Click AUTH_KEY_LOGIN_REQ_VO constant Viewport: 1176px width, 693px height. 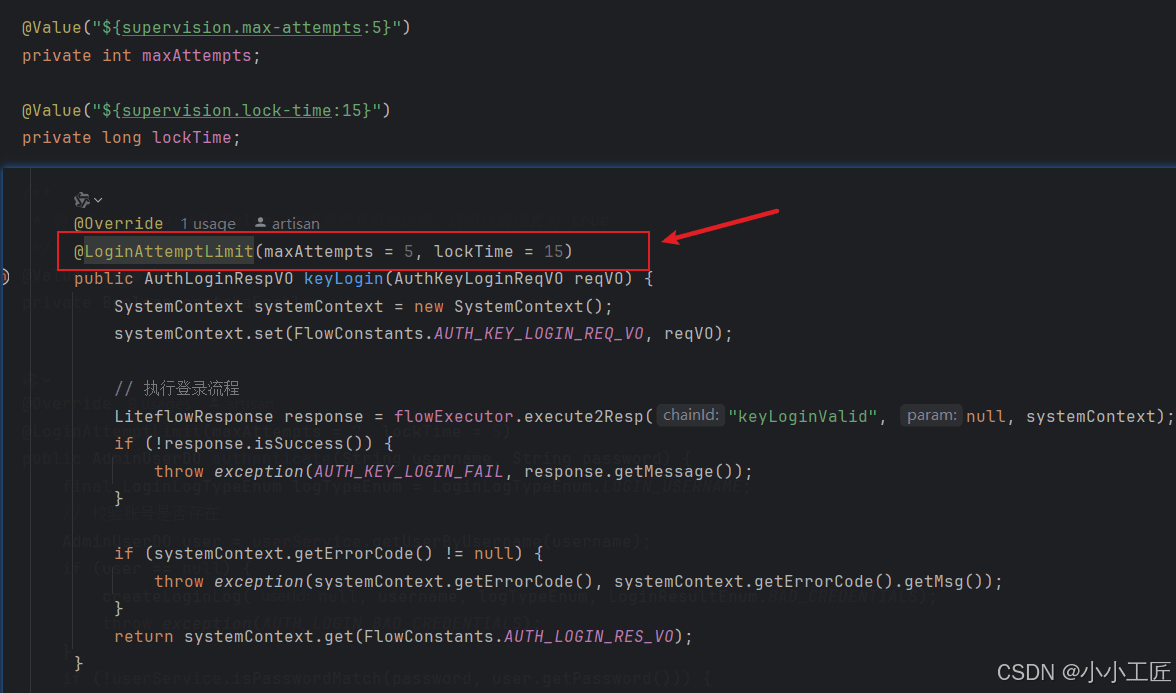pos(538,334)
